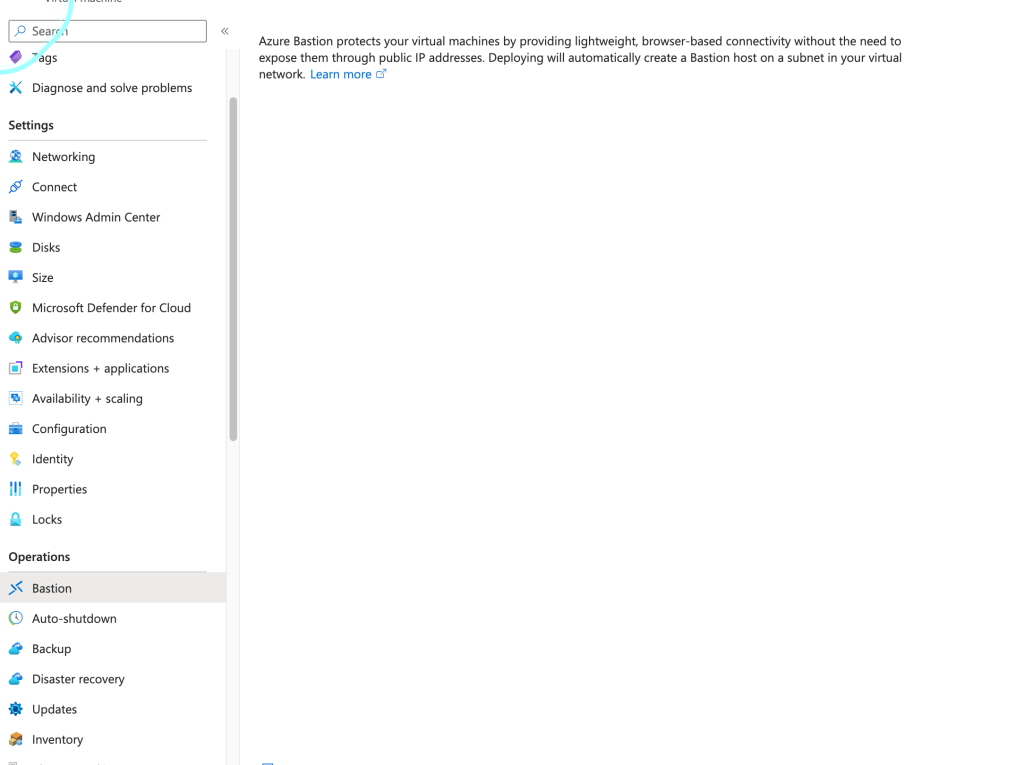Click the Backup cloud icon

16,649
